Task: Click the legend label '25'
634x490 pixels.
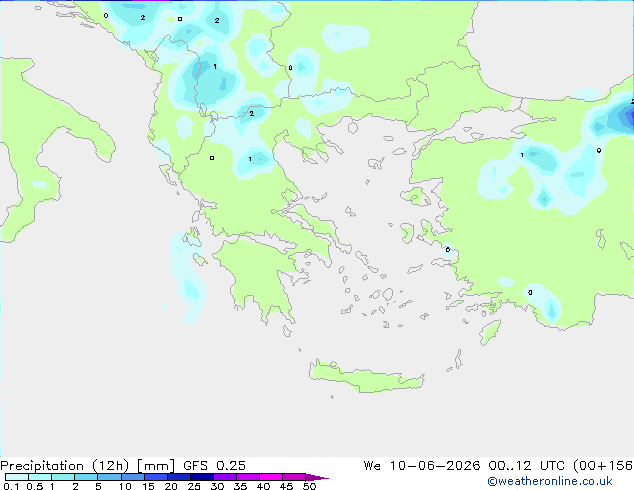Action: [x=194, y=486]
